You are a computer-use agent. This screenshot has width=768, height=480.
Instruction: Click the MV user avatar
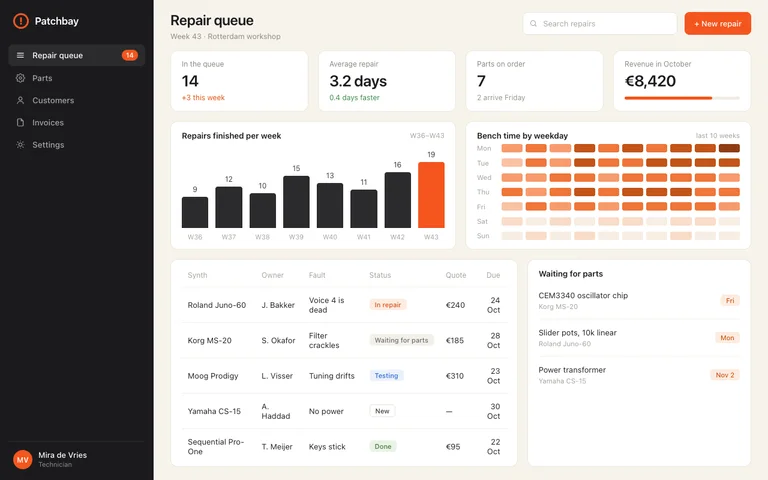(23, 459)
